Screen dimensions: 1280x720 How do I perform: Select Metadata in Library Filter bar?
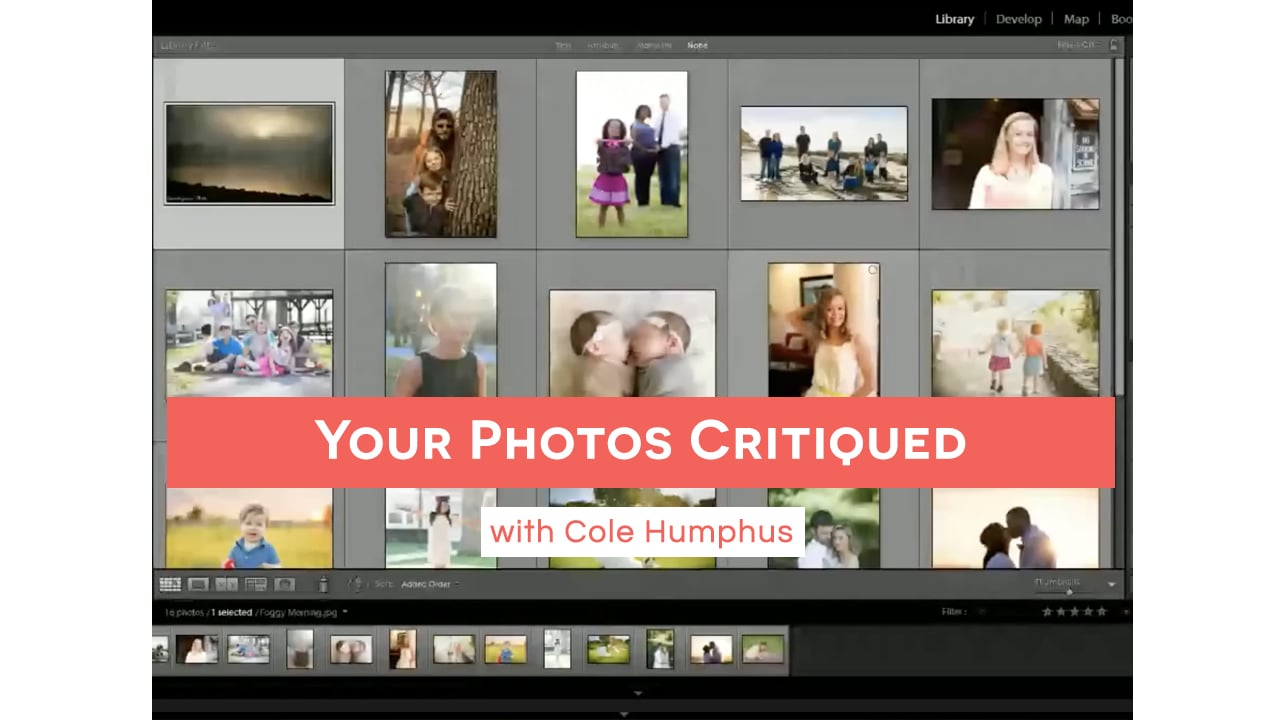coord(654,46)
